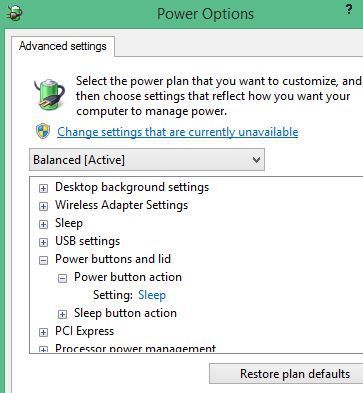The width and height of the screenshot is (363, 393).
Task: Click the help question mark icon
Action: (349, 9)
